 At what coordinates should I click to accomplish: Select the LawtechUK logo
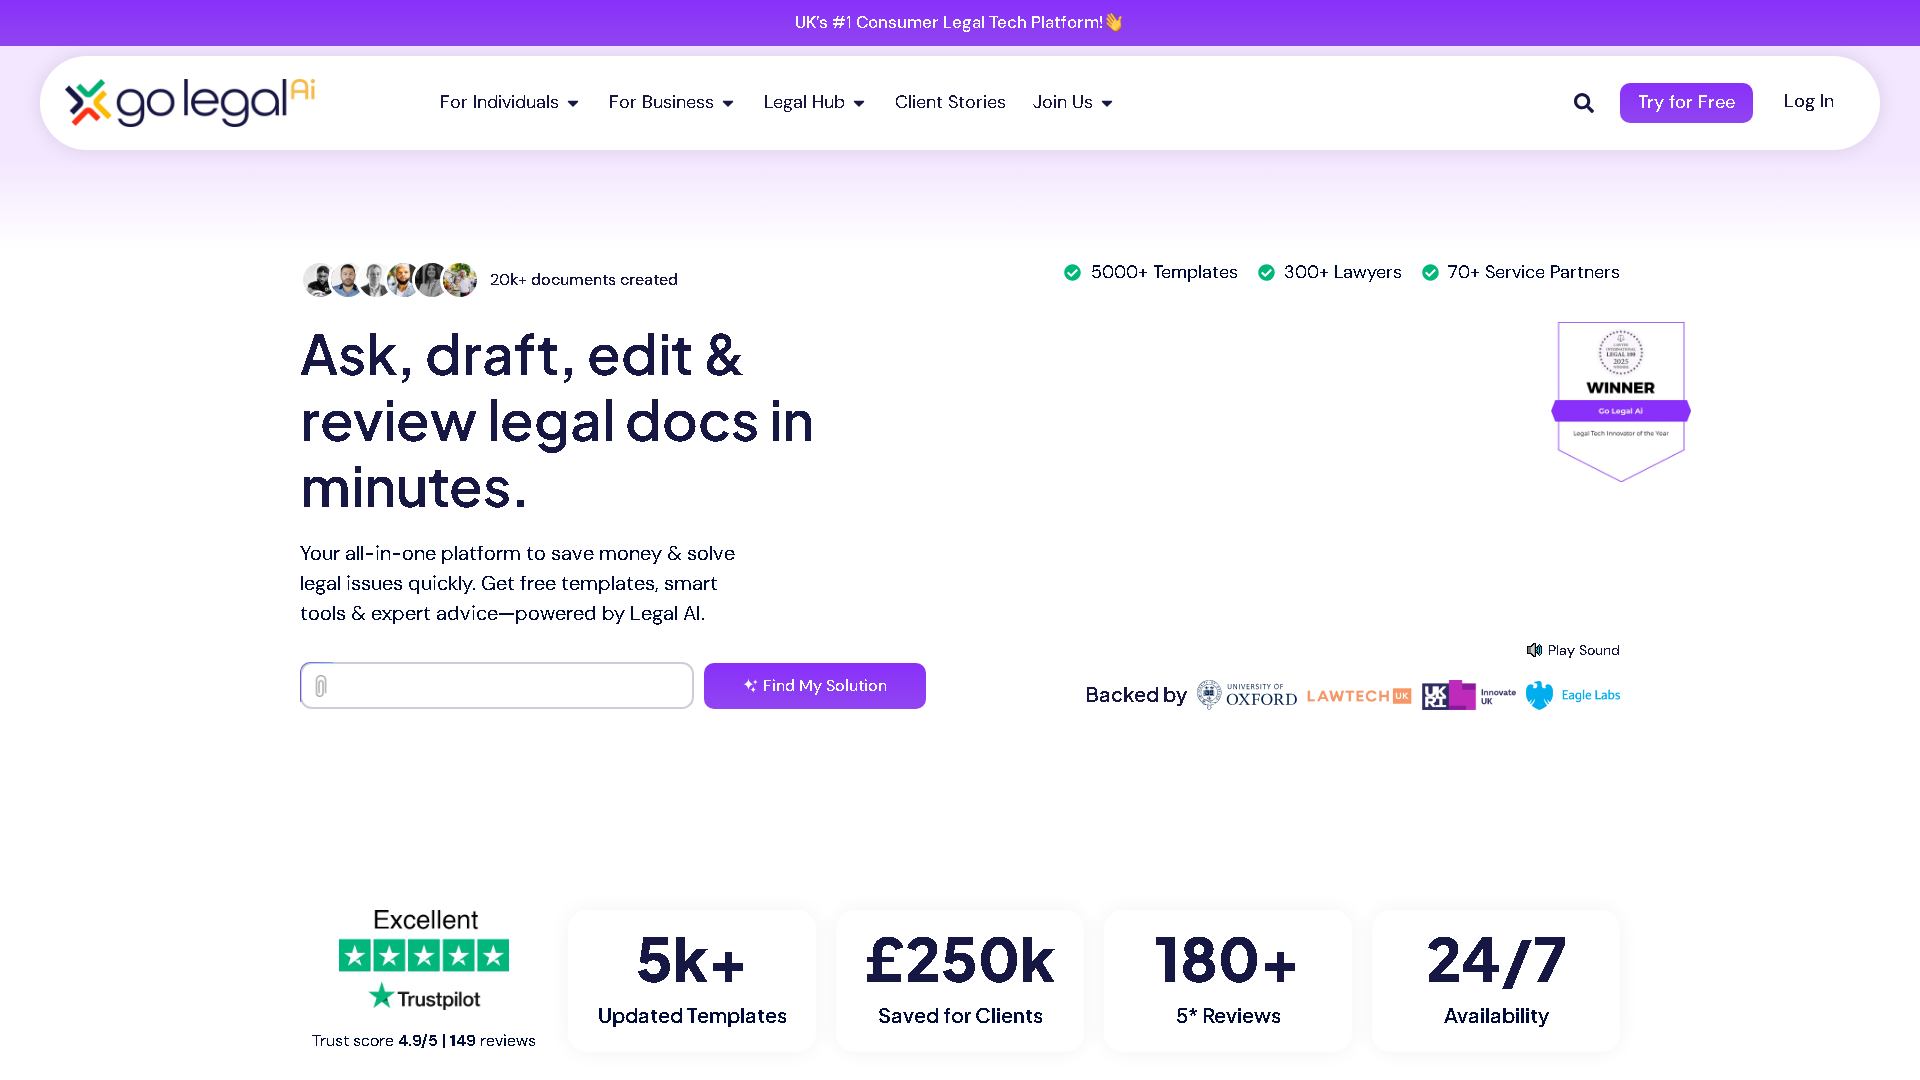click(x=1358, y=694)
